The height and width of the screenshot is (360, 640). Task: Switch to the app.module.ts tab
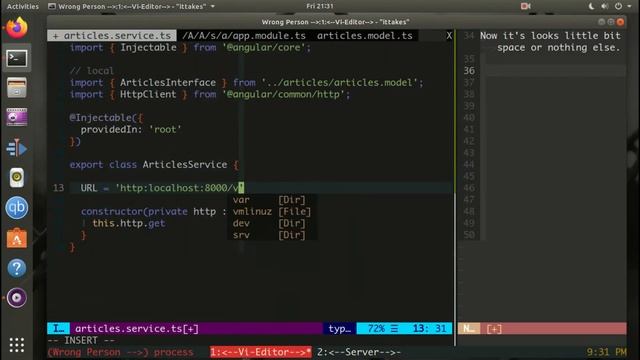tap(244, 36)
